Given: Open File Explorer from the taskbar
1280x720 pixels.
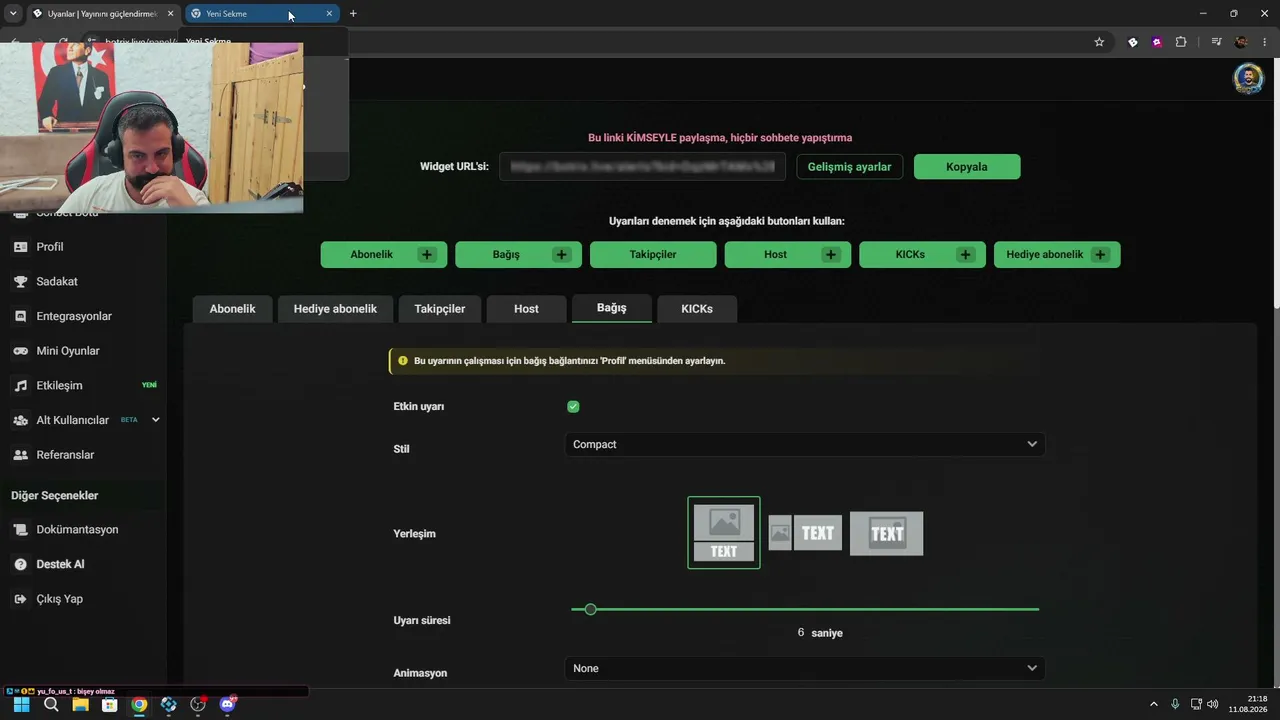Looking at the screenshot, I should point(80,705).
